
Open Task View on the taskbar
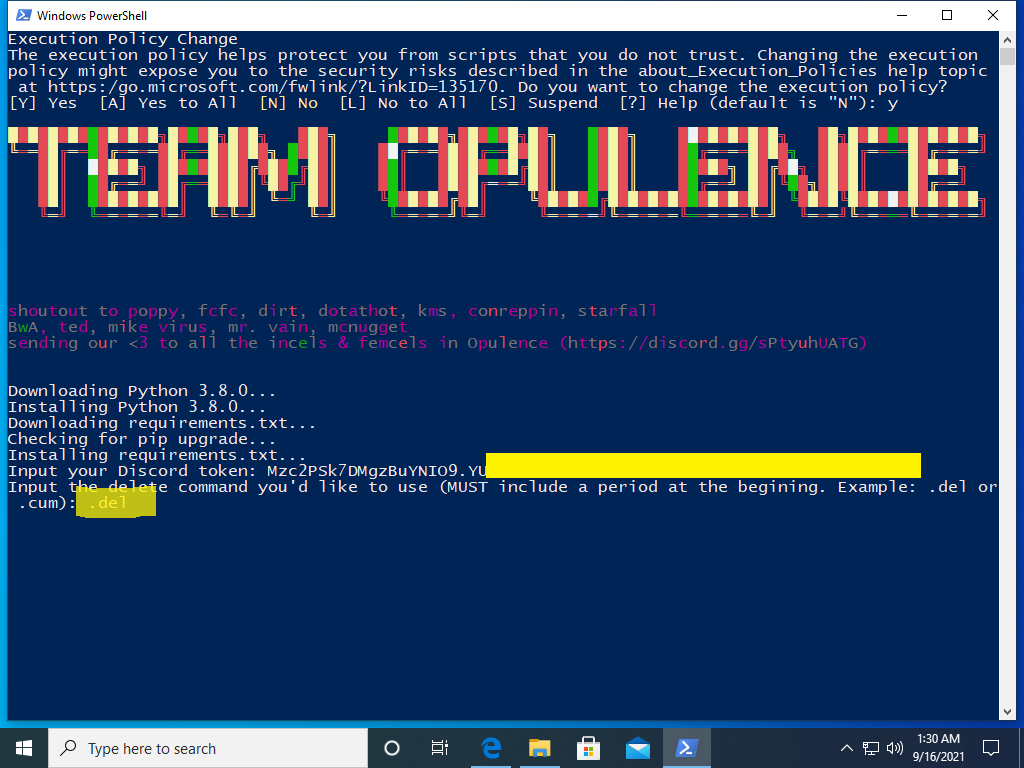pos(440,748)
